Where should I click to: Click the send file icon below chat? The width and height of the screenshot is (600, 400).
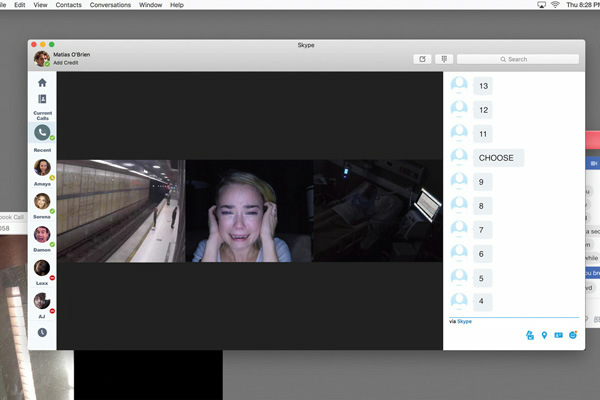(528, 335)
